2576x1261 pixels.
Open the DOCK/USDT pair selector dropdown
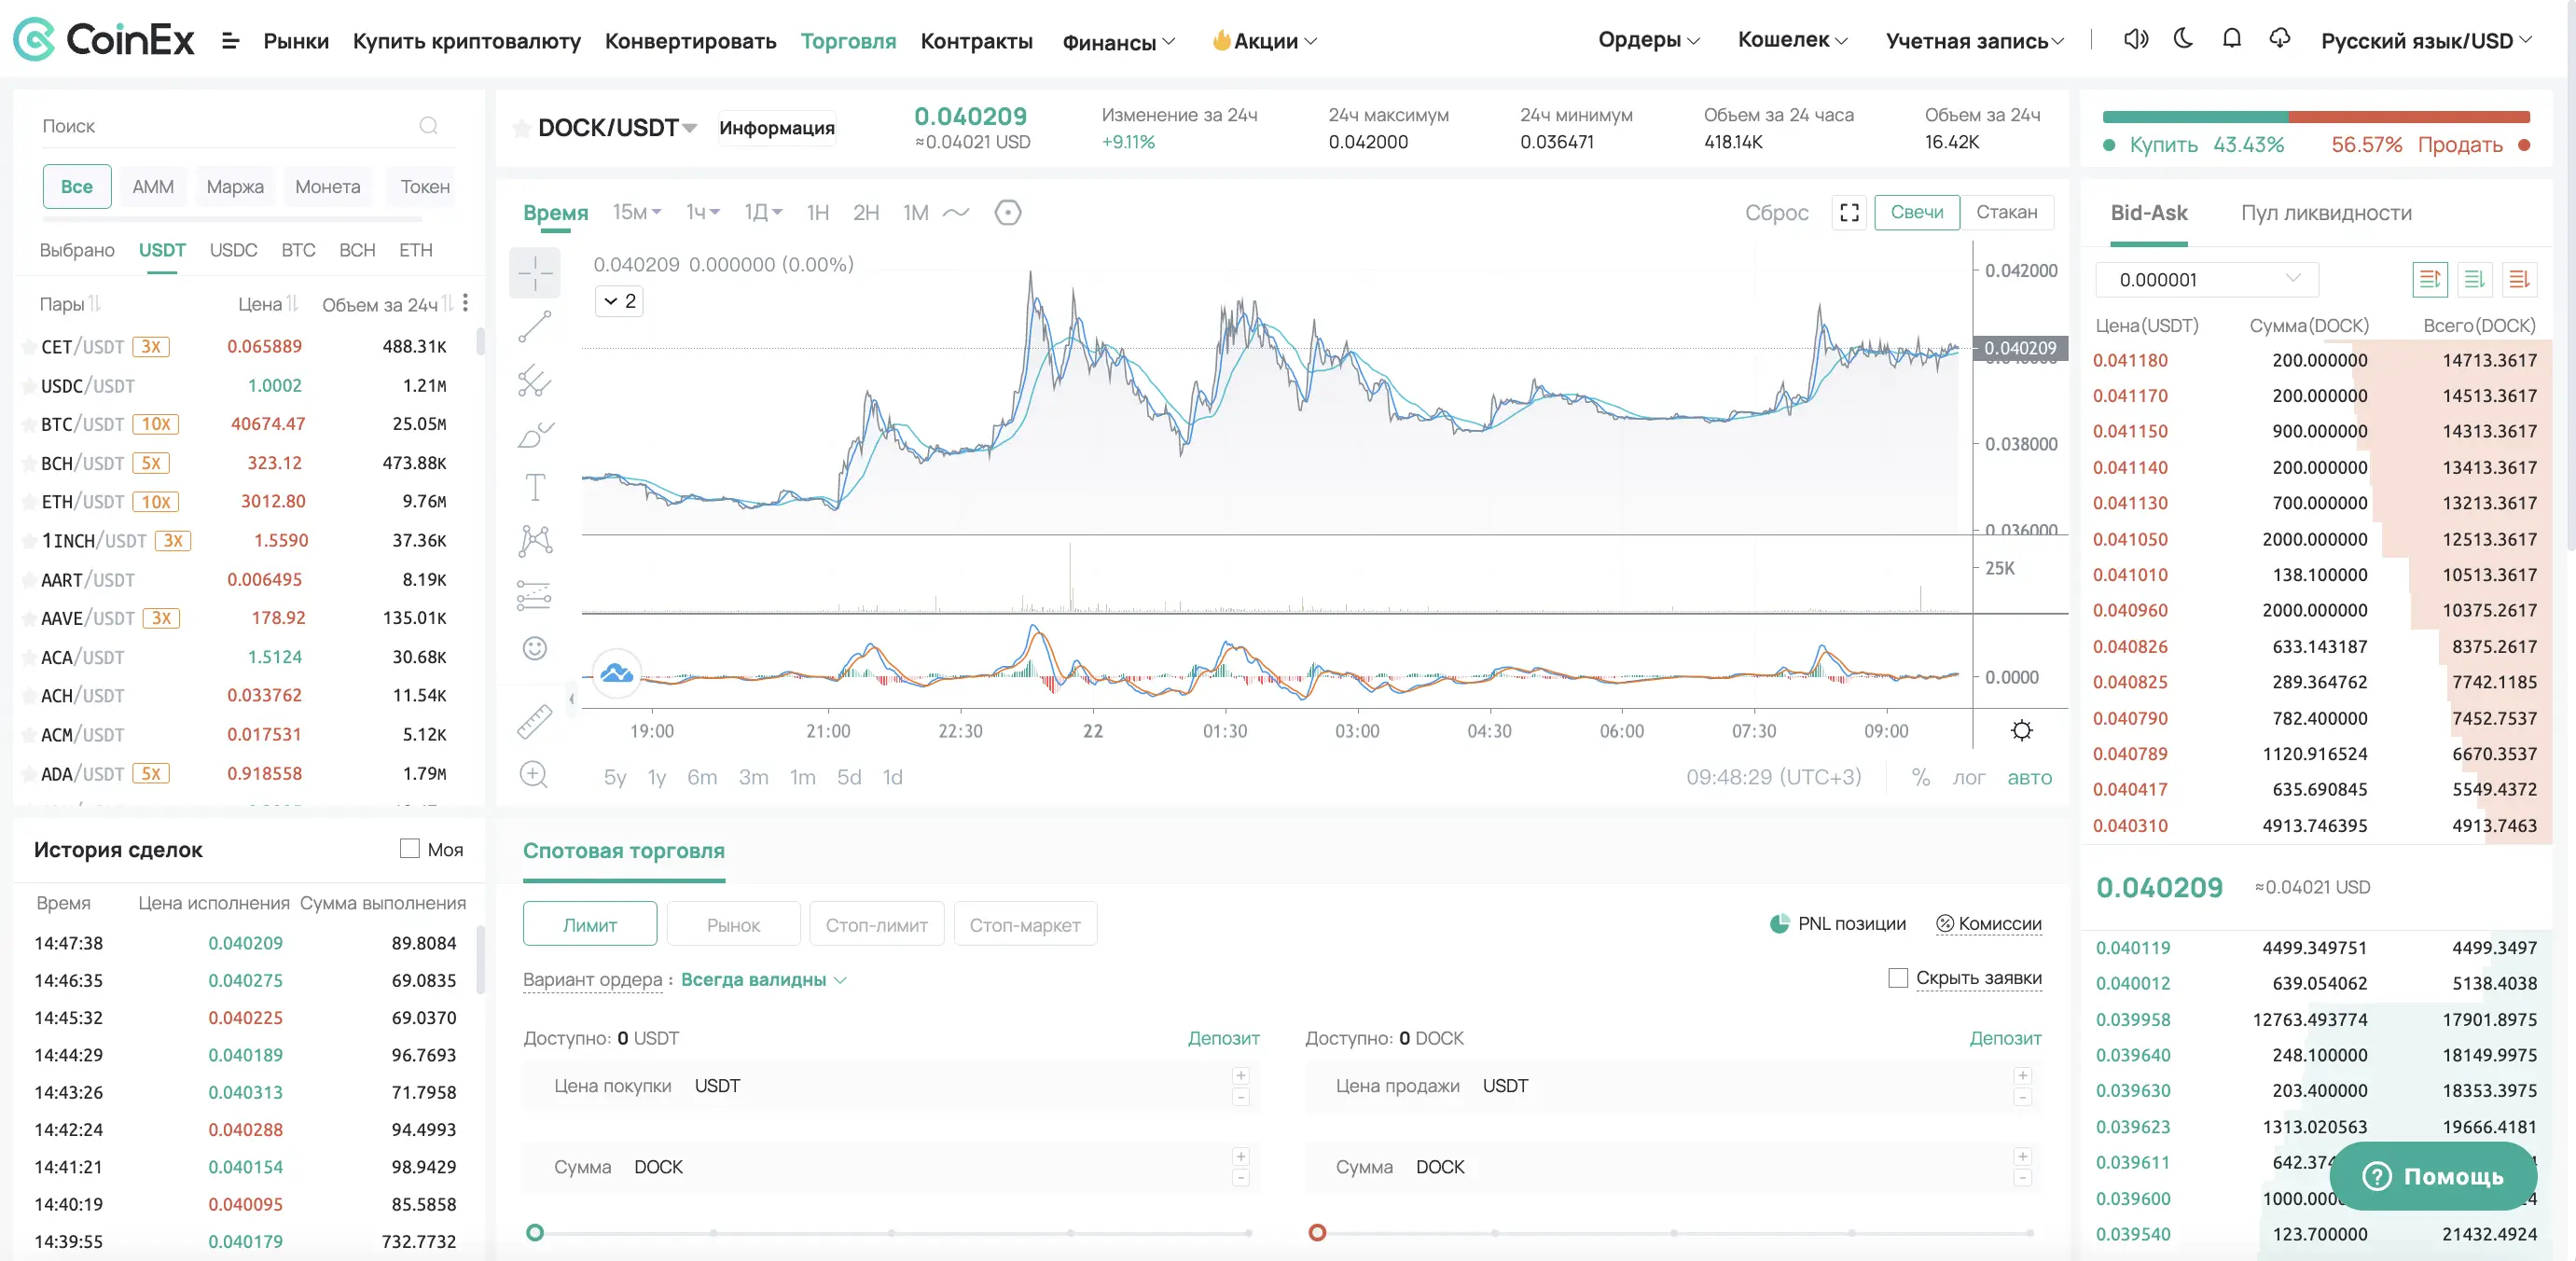click(x=617, y=128)
